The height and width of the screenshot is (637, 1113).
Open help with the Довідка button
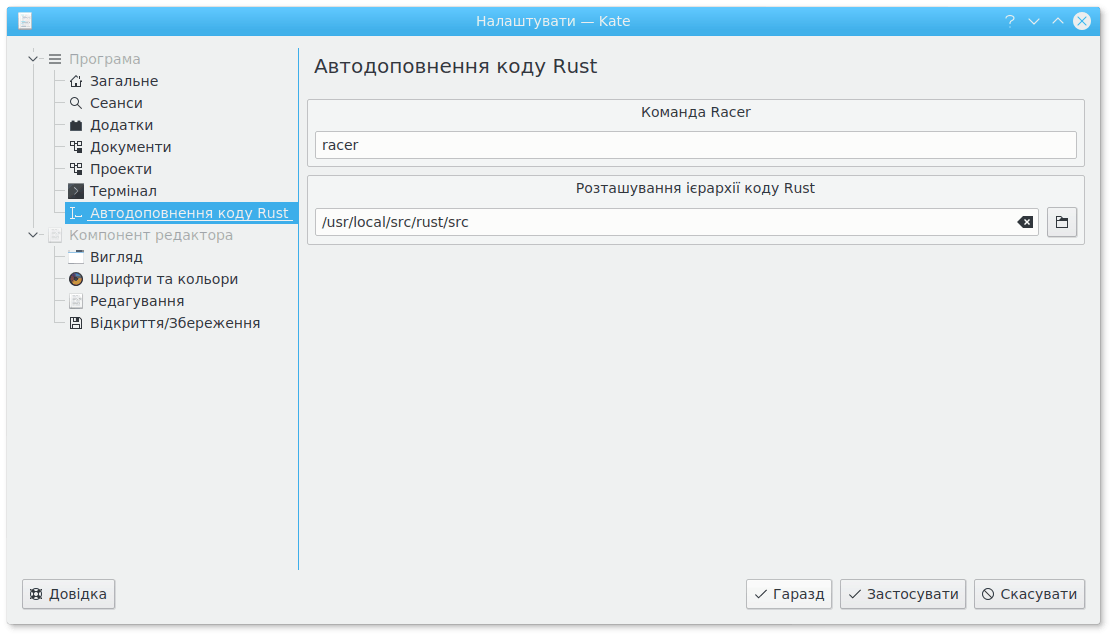[69, 594]
